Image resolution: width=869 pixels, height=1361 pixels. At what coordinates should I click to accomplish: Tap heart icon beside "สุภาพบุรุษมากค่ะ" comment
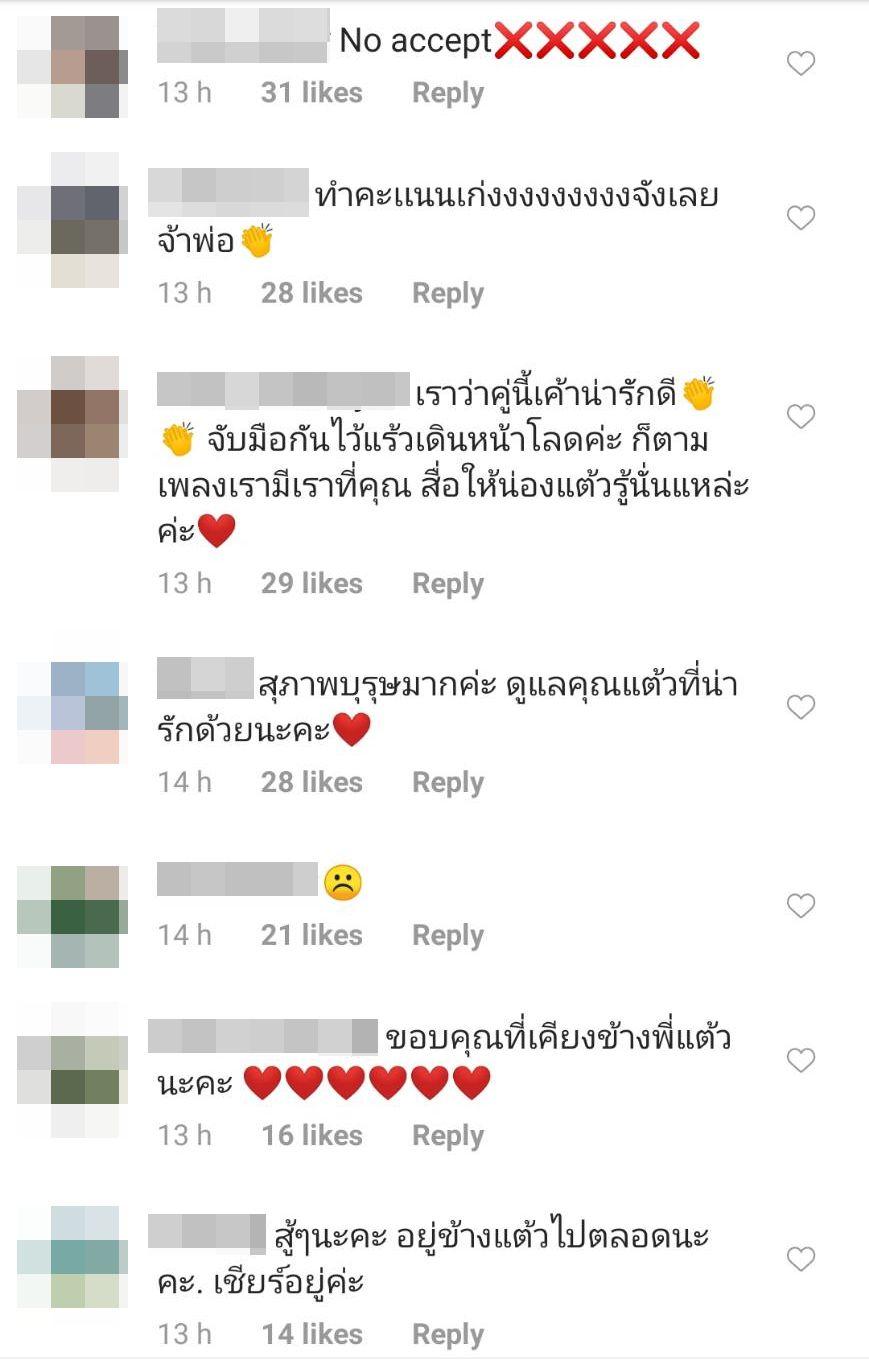[x=801, y=707]
